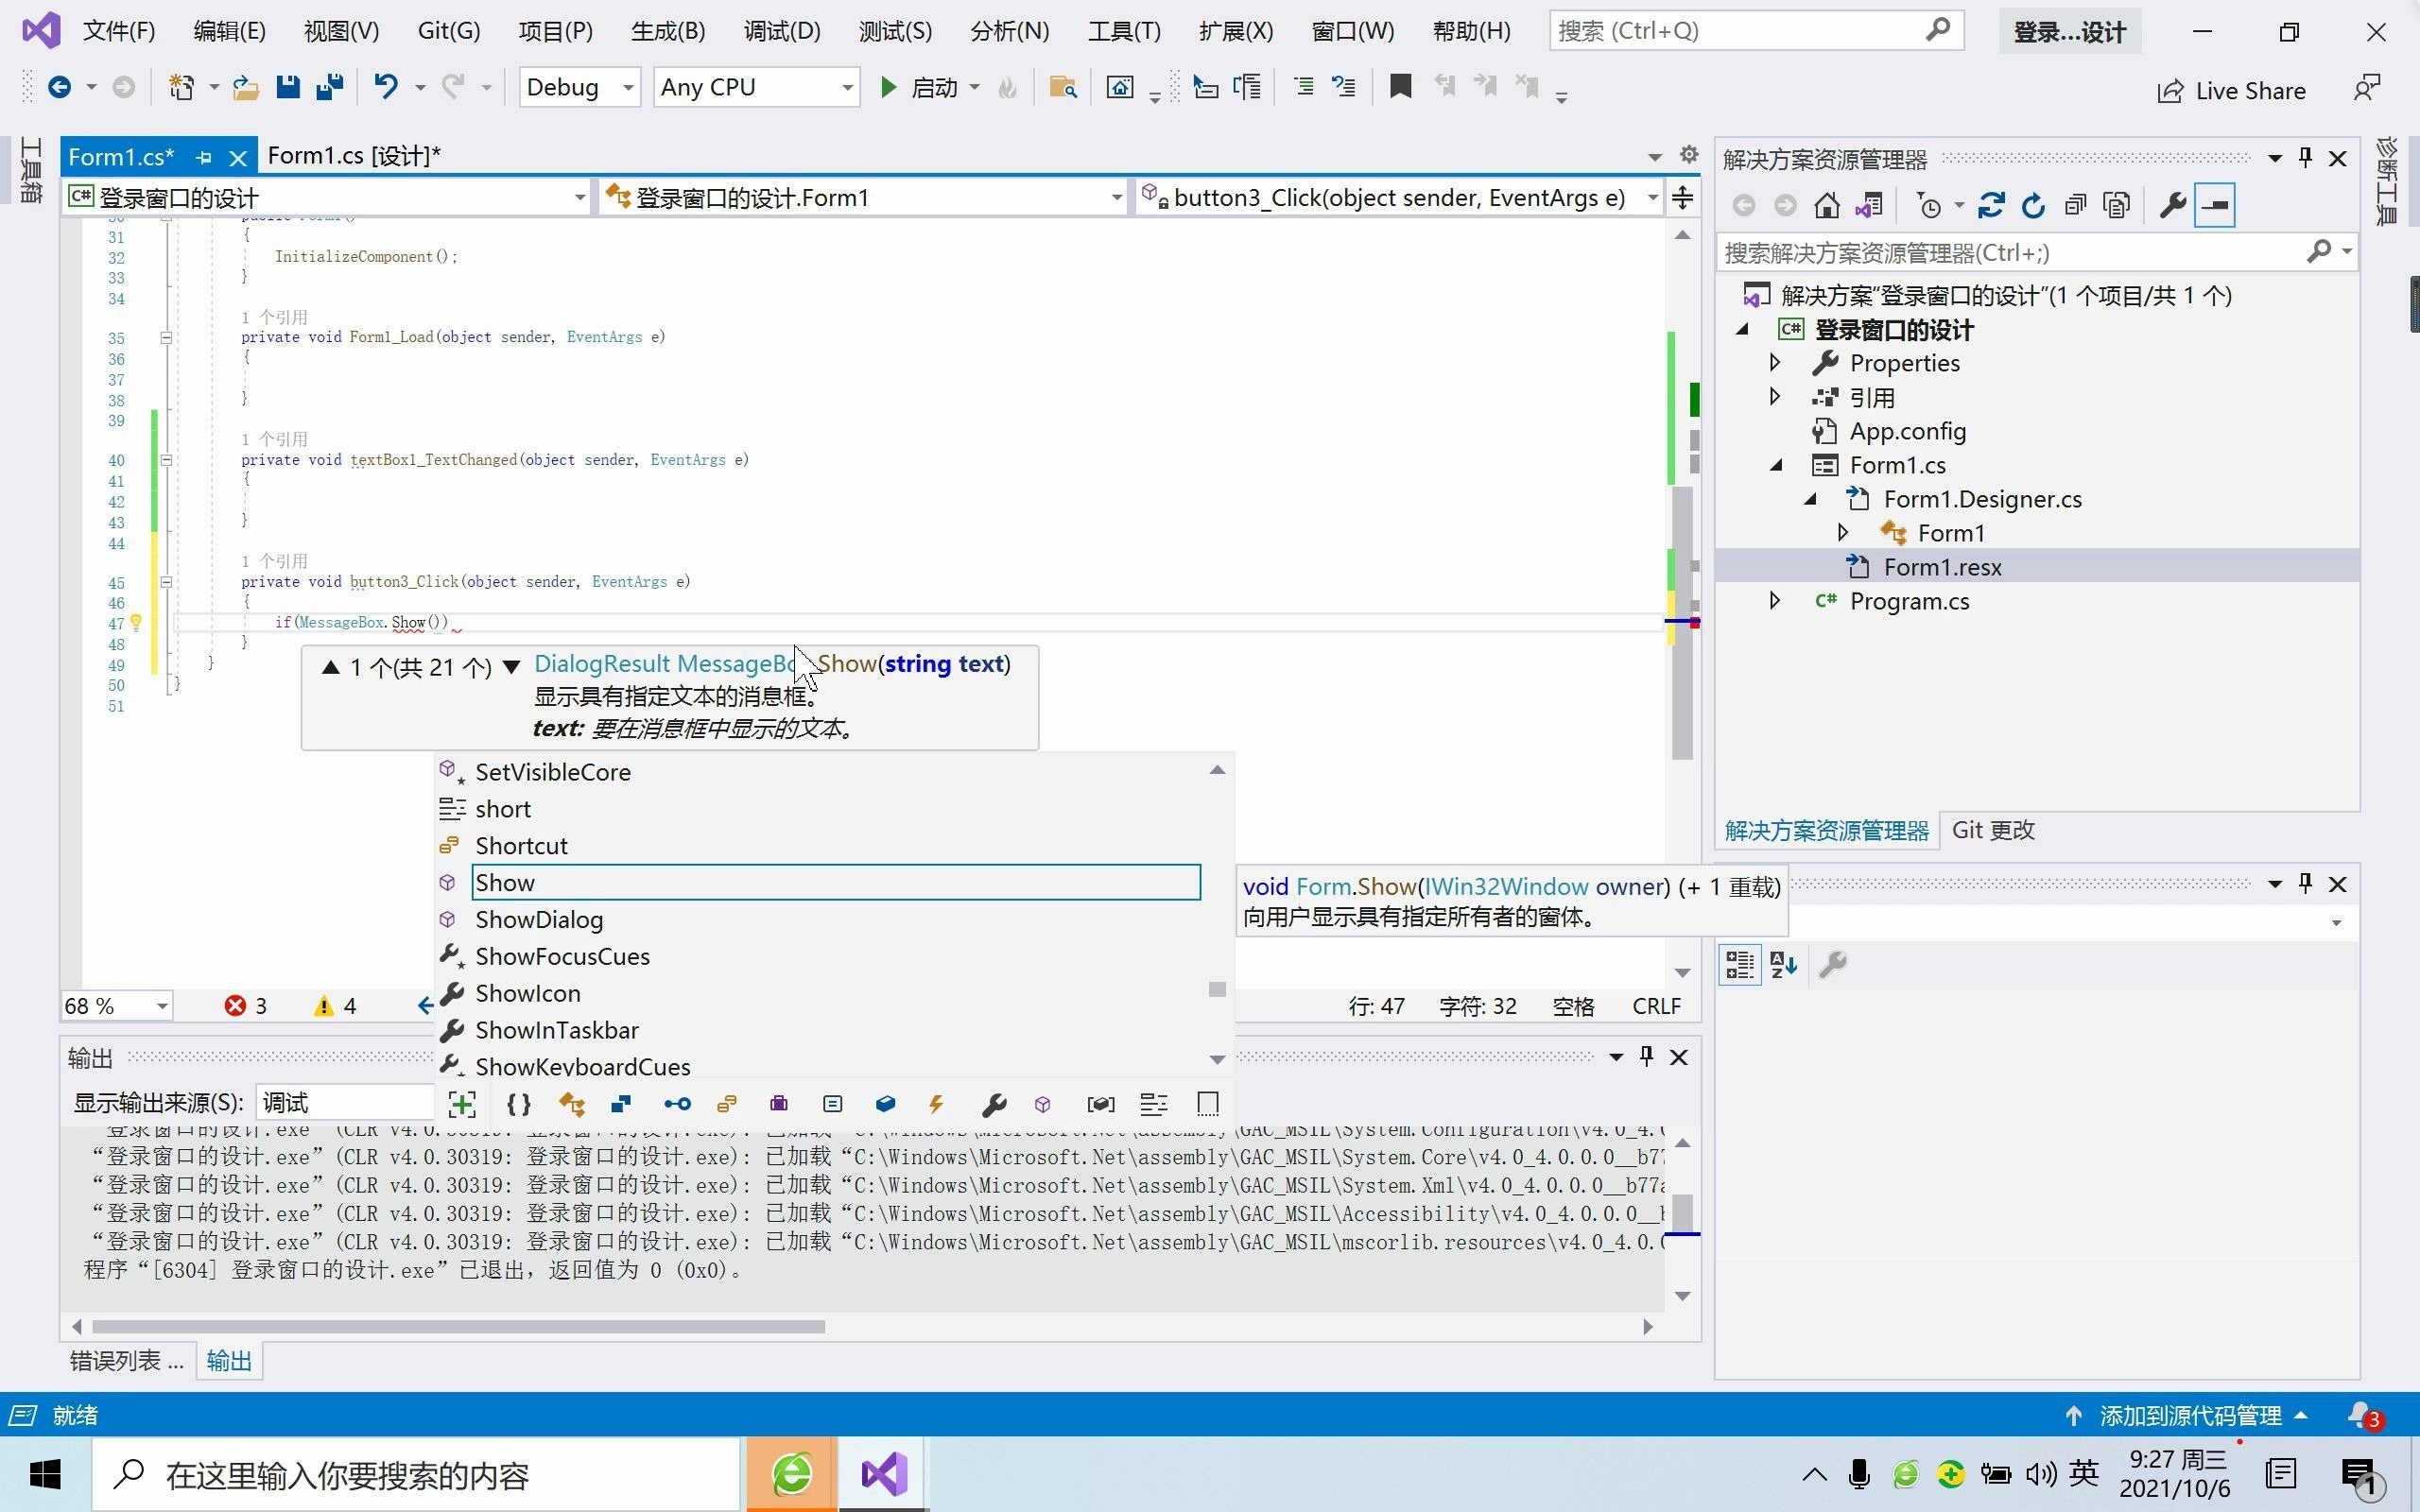This screenshot has width=2420, height=1512.
Task: Click the Find in Files folder icon
Action: tap(1063, 88)
